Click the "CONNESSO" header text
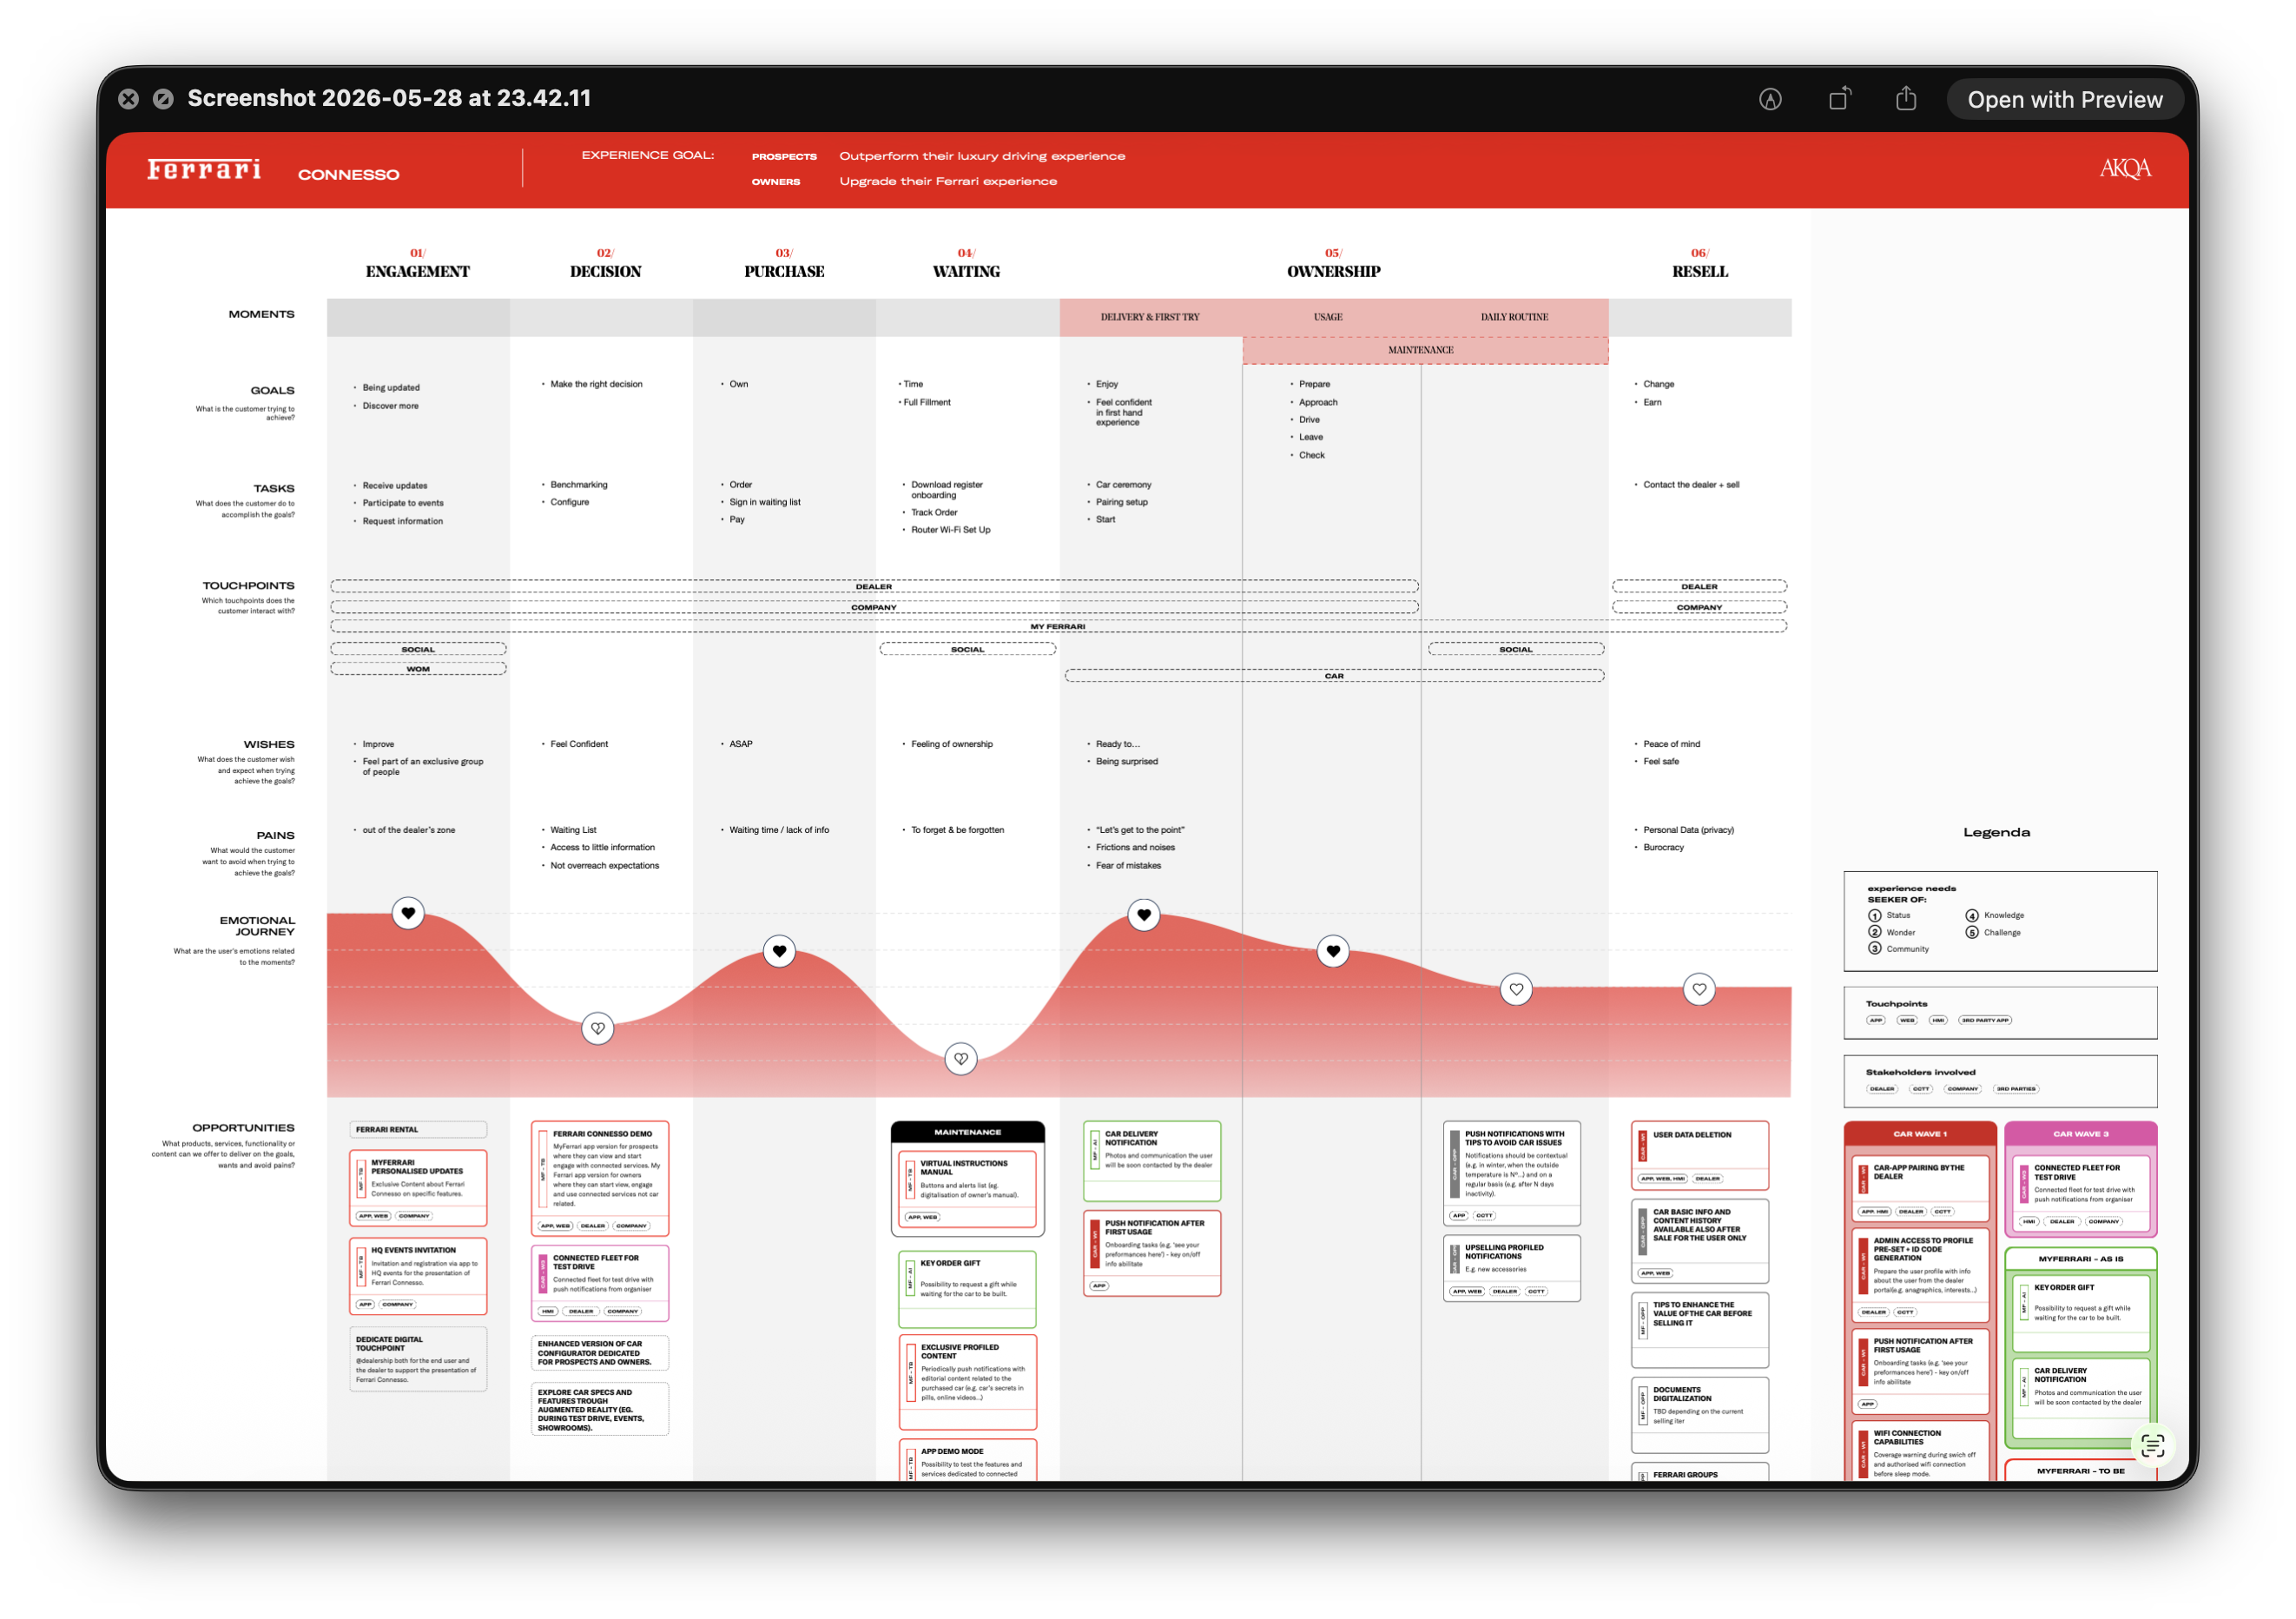The image size is (2296, 1619). (x=348, y=174)
